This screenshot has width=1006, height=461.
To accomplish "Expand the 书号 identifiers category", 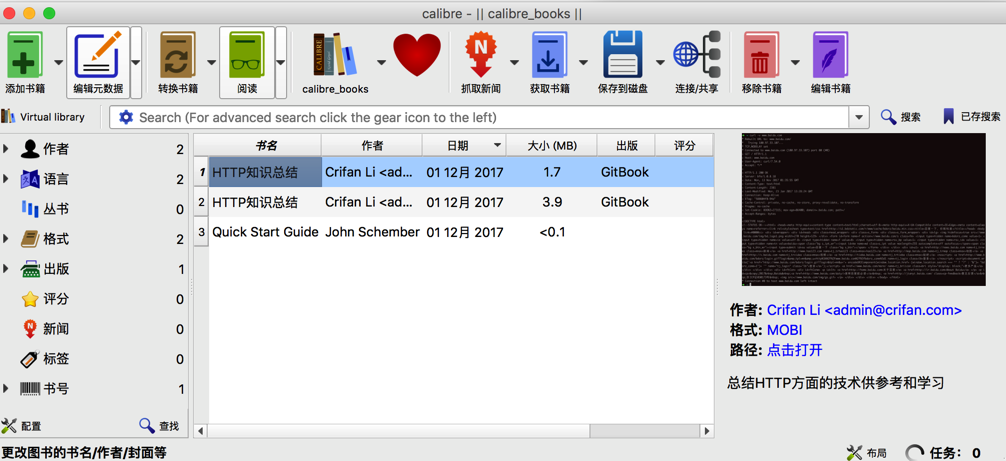I will (x=6, y=389).
